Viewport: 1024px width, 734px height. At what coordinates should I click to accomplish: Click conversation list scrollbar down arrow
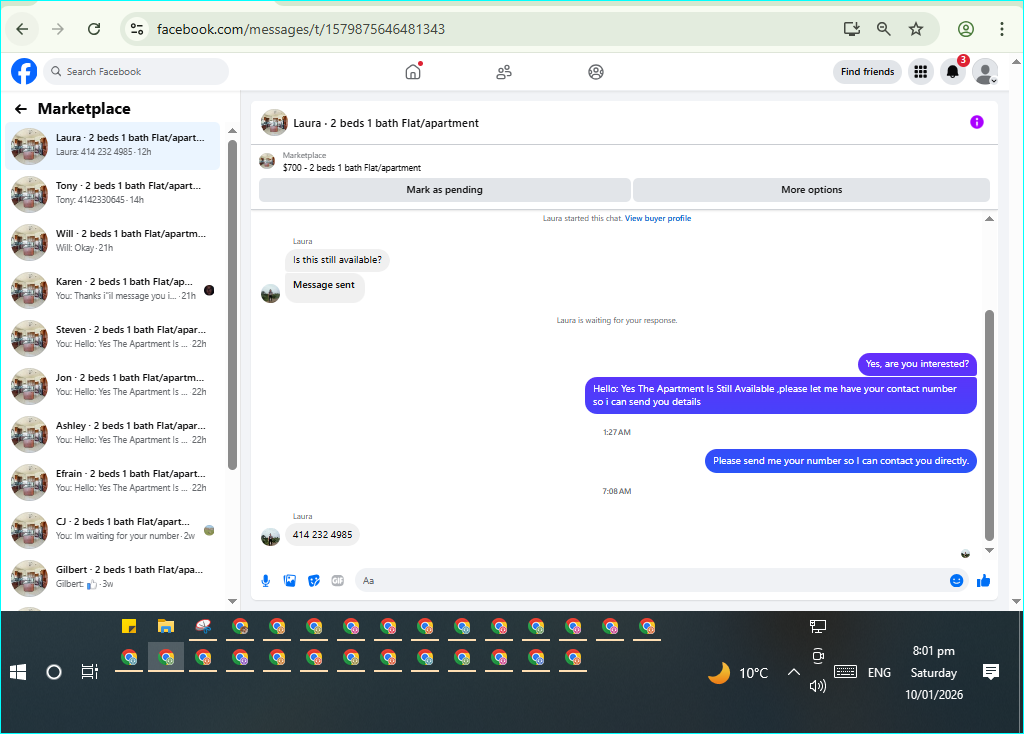[232, 601]
